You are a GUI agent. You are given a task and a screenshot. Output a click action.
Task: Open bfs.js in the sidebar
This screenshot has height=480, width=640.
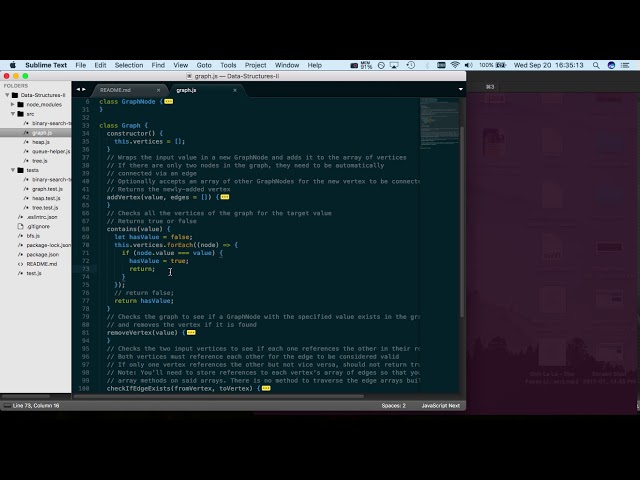33,236
